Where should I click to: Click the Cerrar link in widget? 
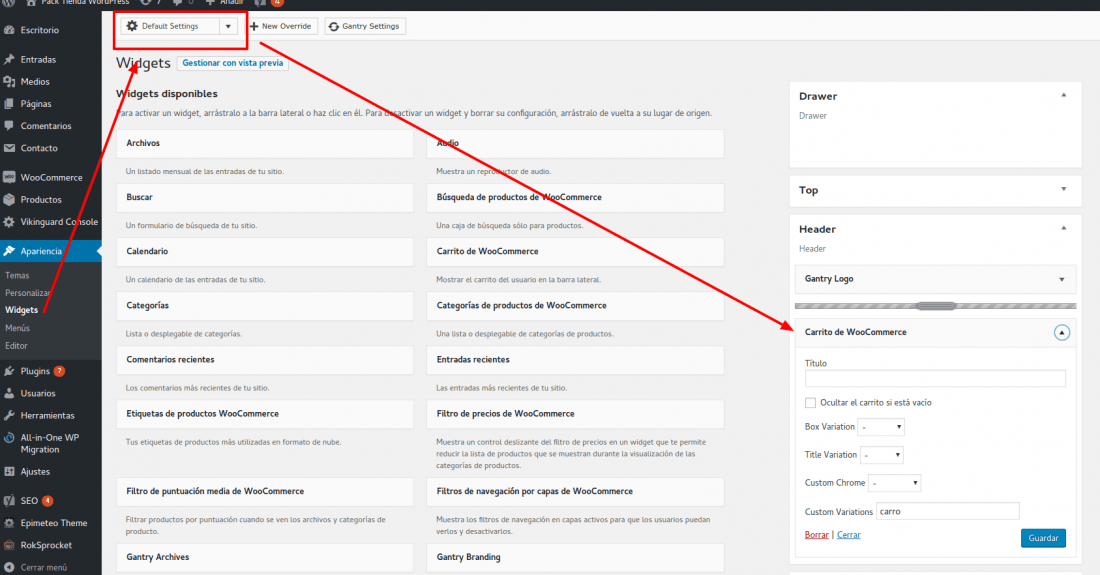point(849,534)
